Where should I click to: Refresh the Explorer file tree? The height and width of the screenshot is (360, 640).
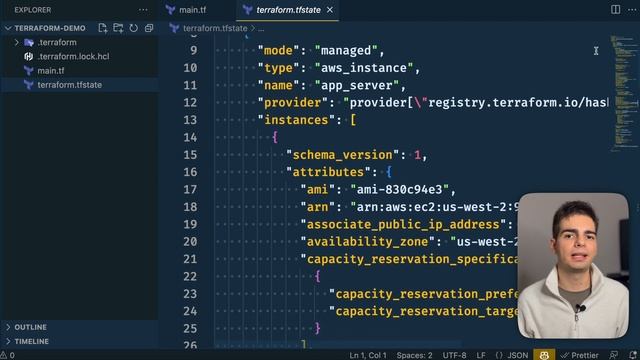(133, 28)
